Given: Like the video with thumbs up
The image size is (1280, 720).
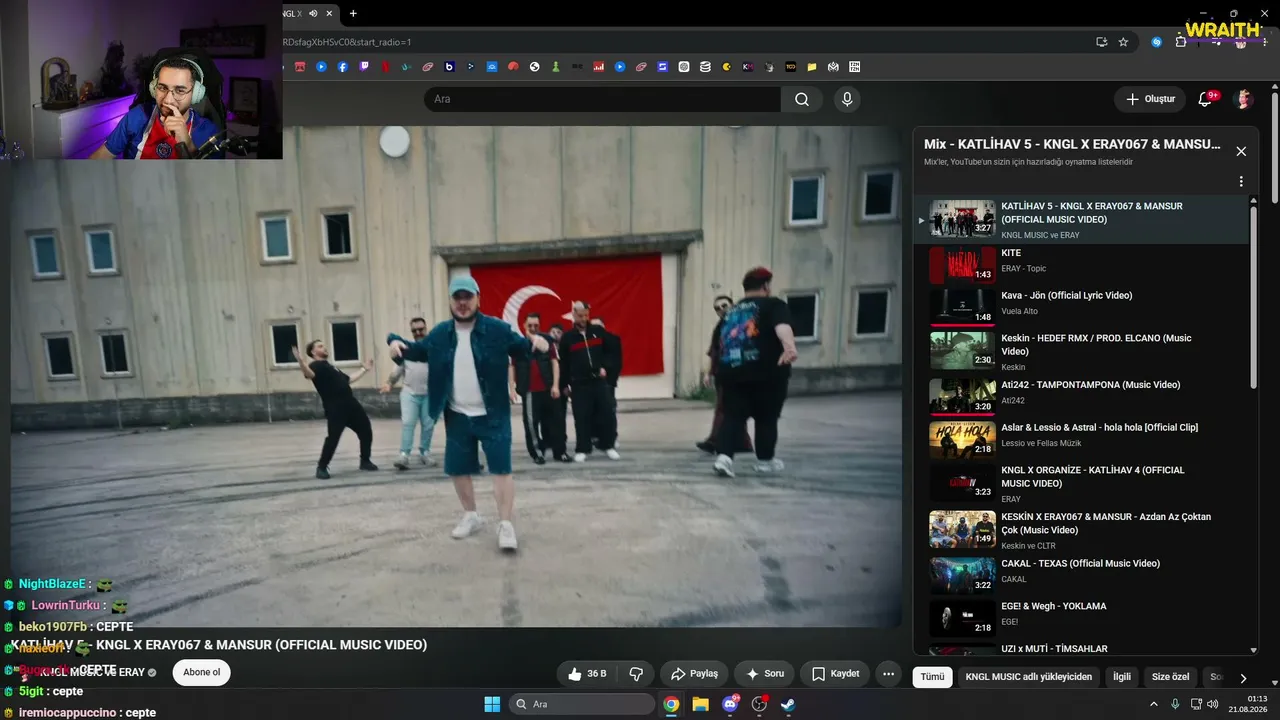Looking at the screenshot, I should (589, 674).
